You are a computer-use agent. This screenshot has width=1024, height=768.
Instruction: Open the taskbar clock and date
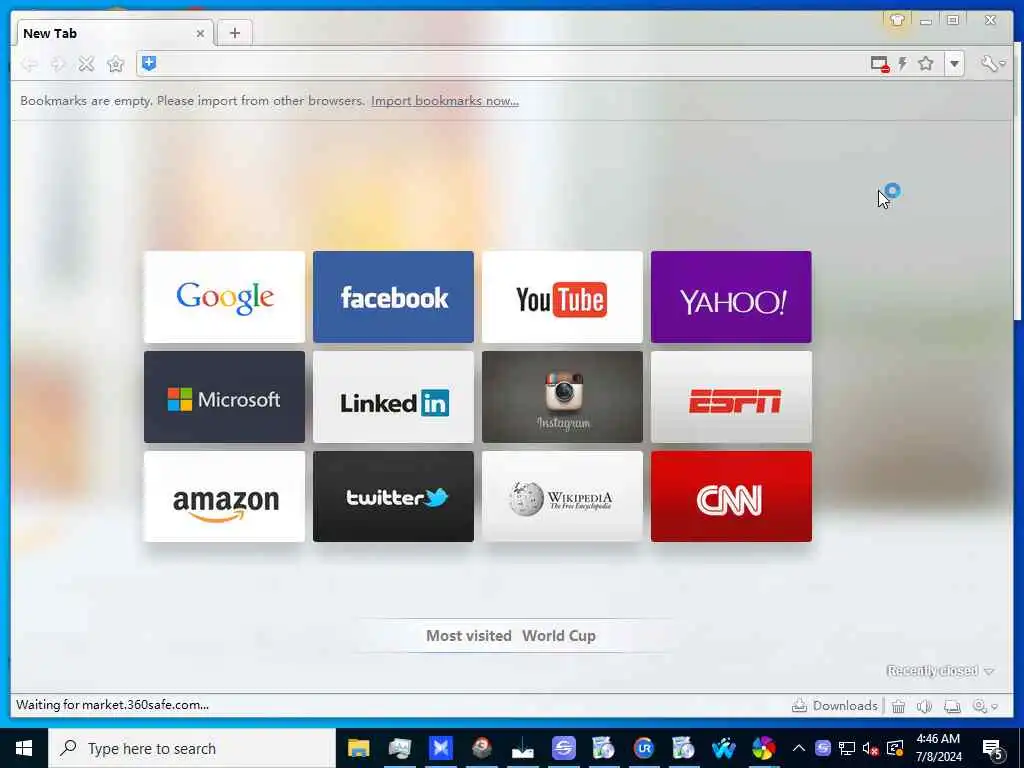[938, 748]
